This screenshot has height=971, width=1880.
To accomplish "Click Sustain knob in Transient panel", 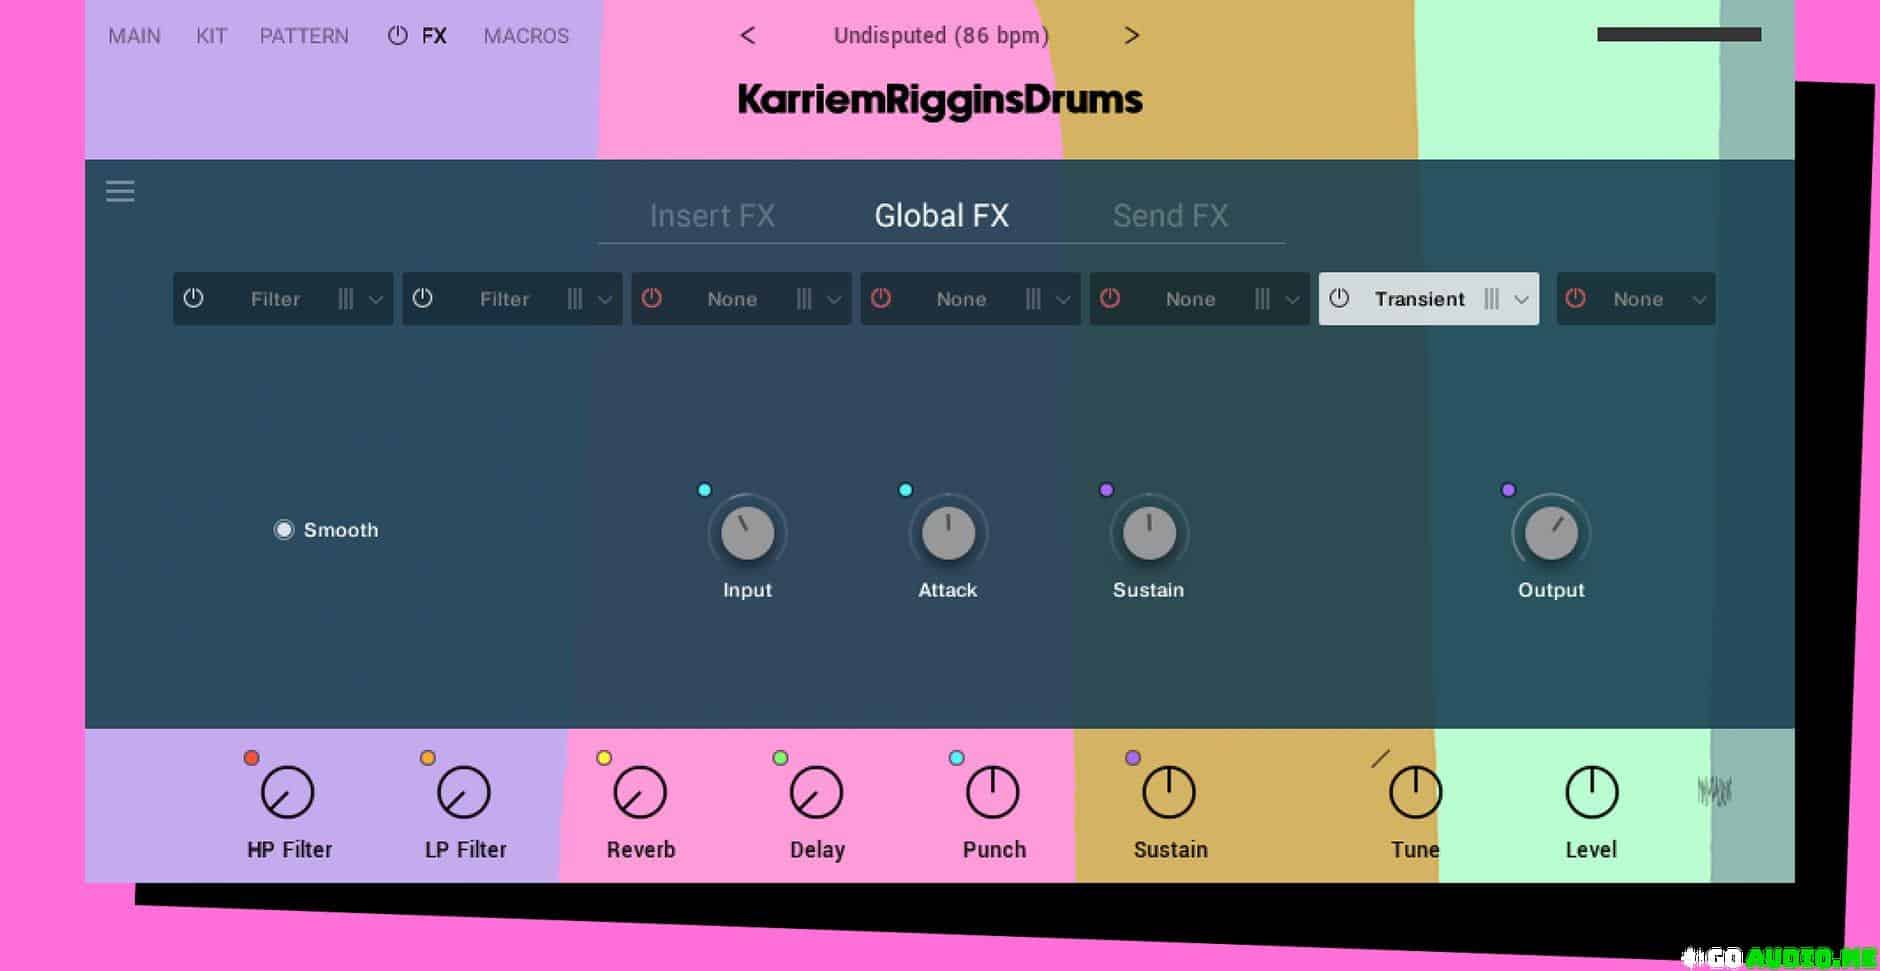I will (x=1149, y=533).
